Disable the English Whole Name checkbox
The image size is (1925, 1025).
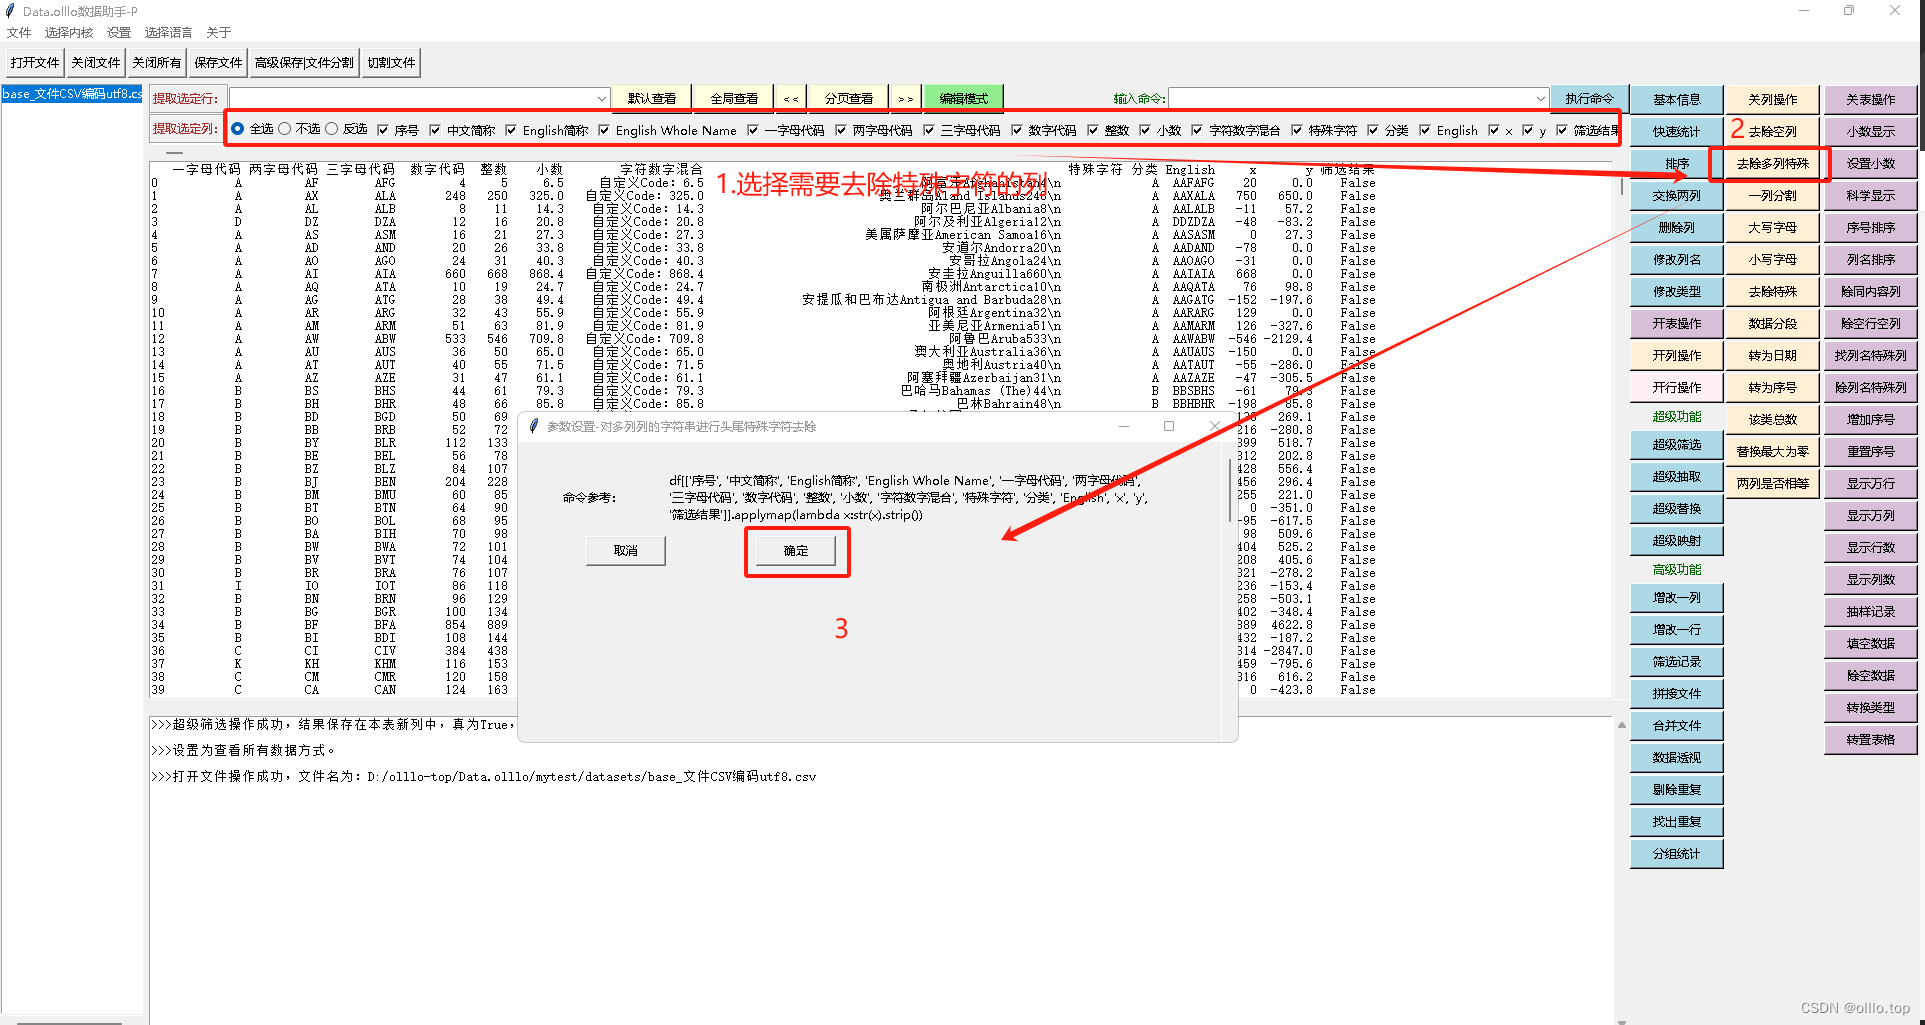tap(604, 129)
